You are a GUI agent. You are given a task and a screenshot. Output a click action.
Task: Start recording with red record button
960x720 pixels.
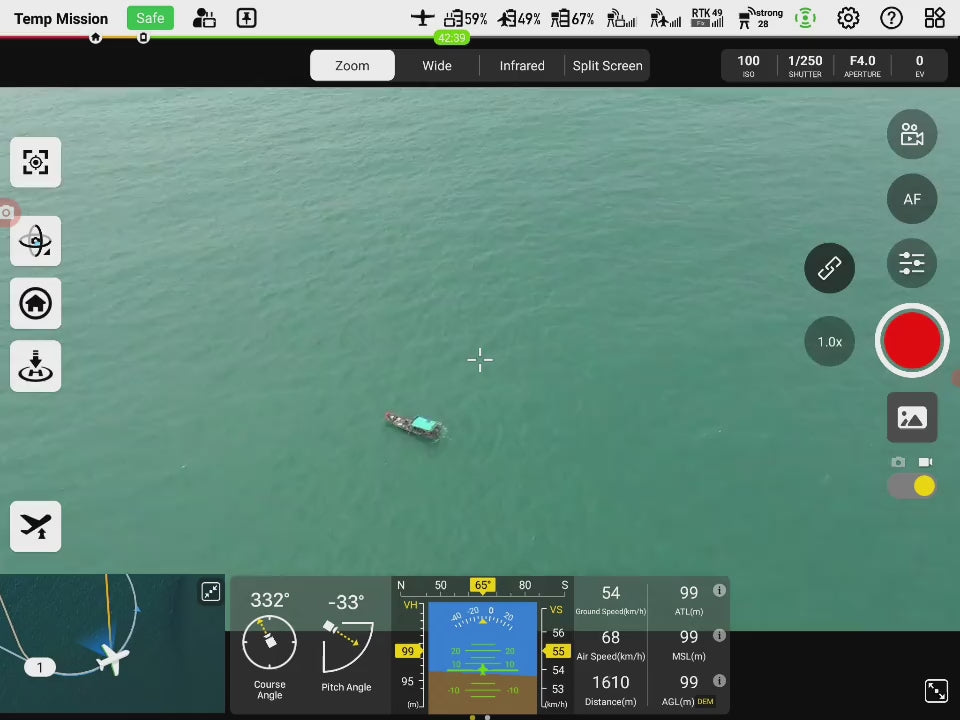(911, 341)
